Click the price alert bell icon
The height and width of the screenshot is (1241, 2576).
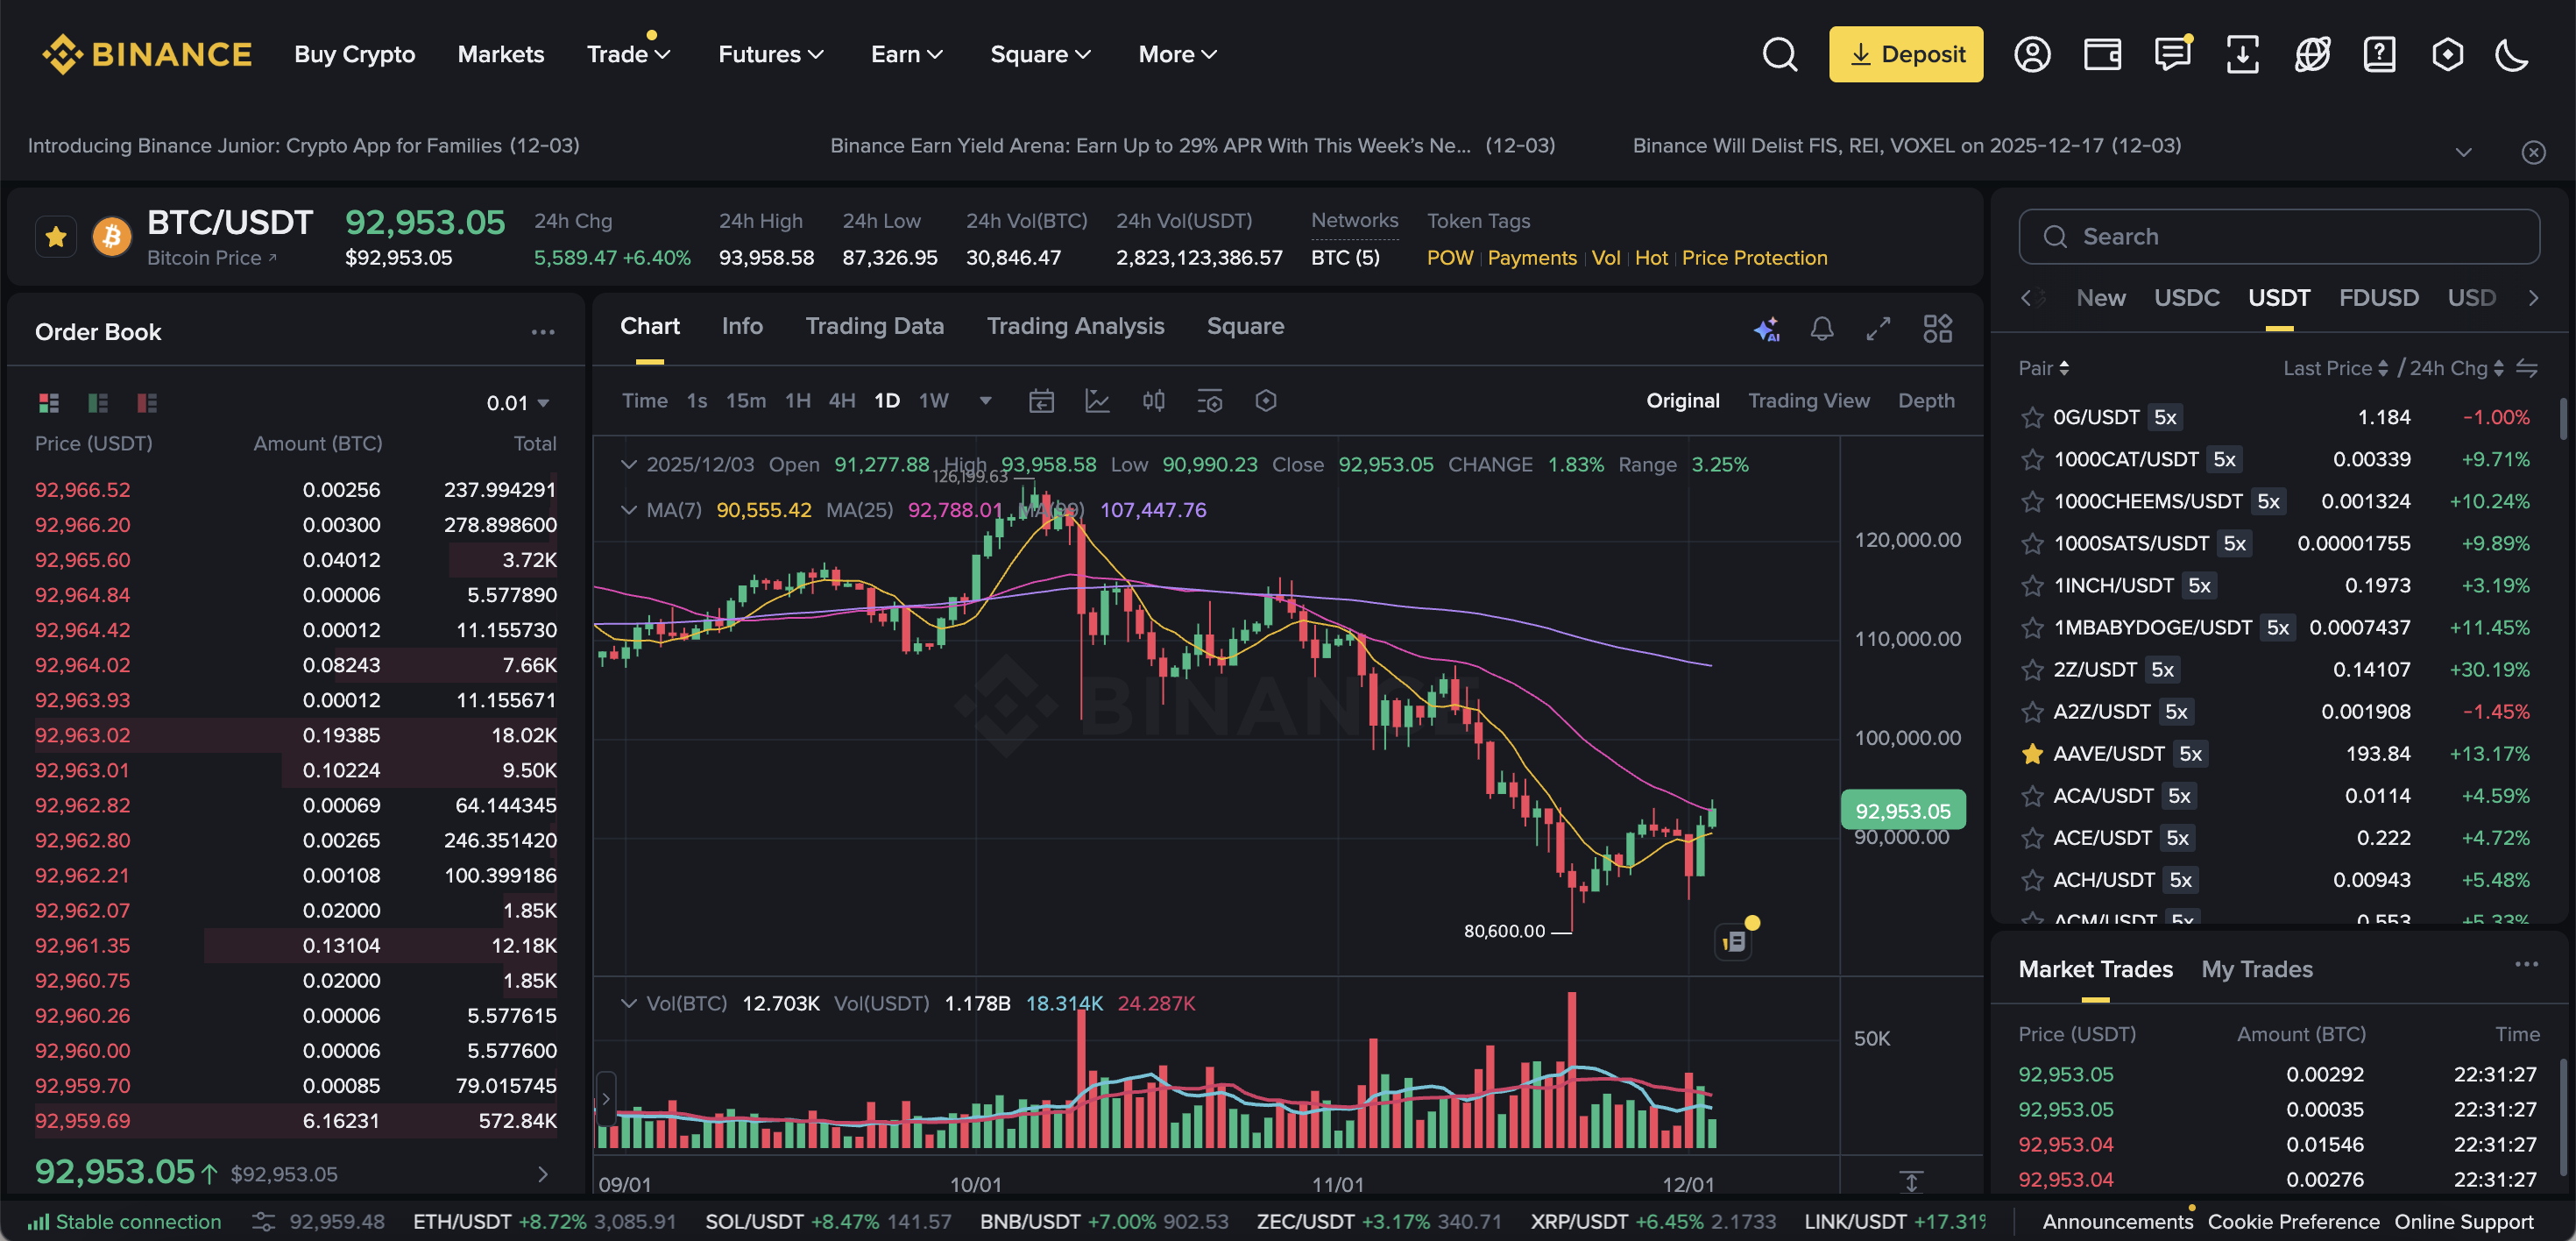point(1822,328)
